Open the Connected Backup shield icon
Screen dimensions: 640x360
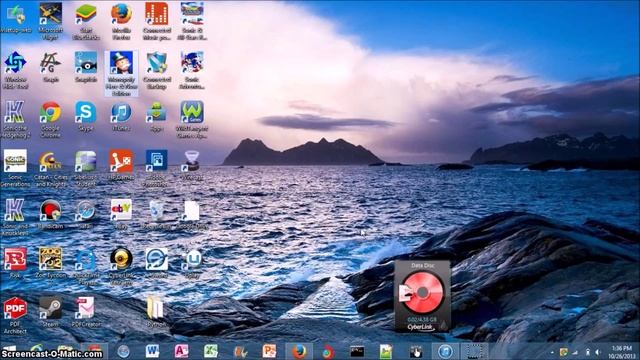(x=157, y=70)
